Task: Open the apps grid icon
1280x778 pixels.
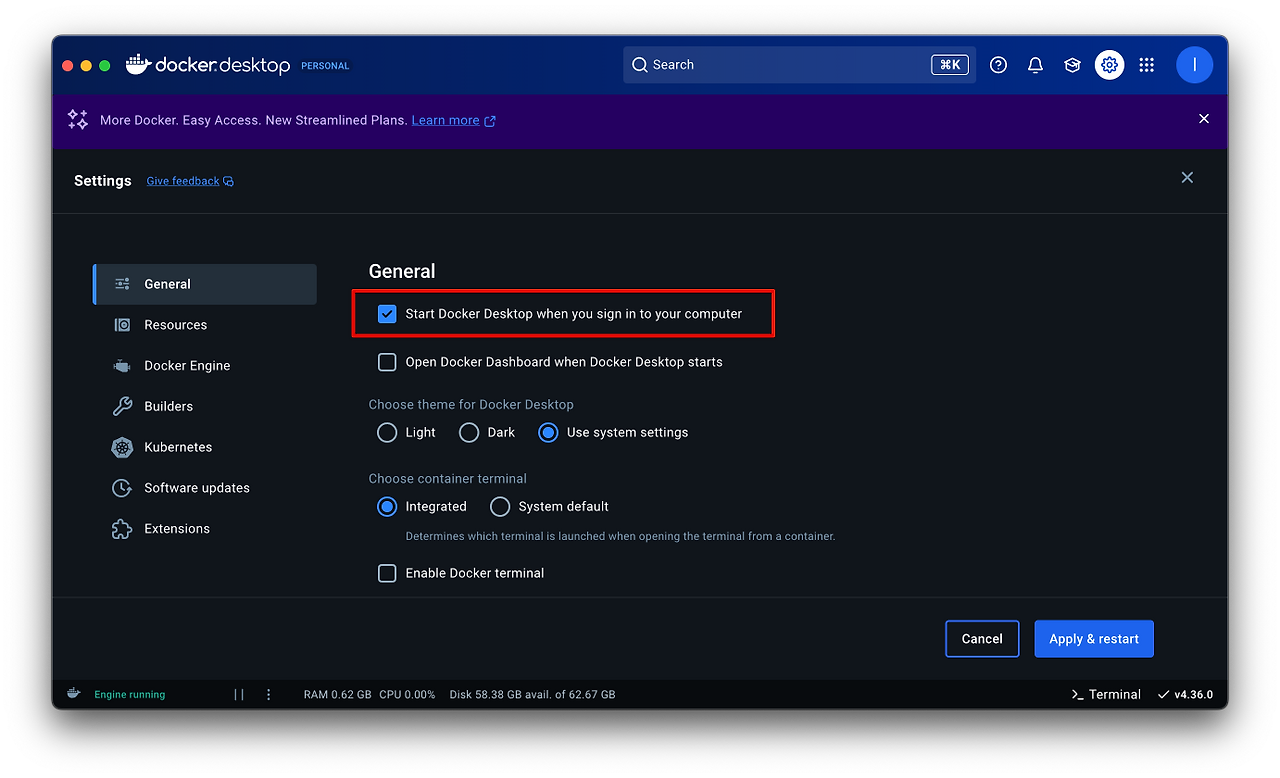Action: pyautogui.click(x=1146, y=65)
